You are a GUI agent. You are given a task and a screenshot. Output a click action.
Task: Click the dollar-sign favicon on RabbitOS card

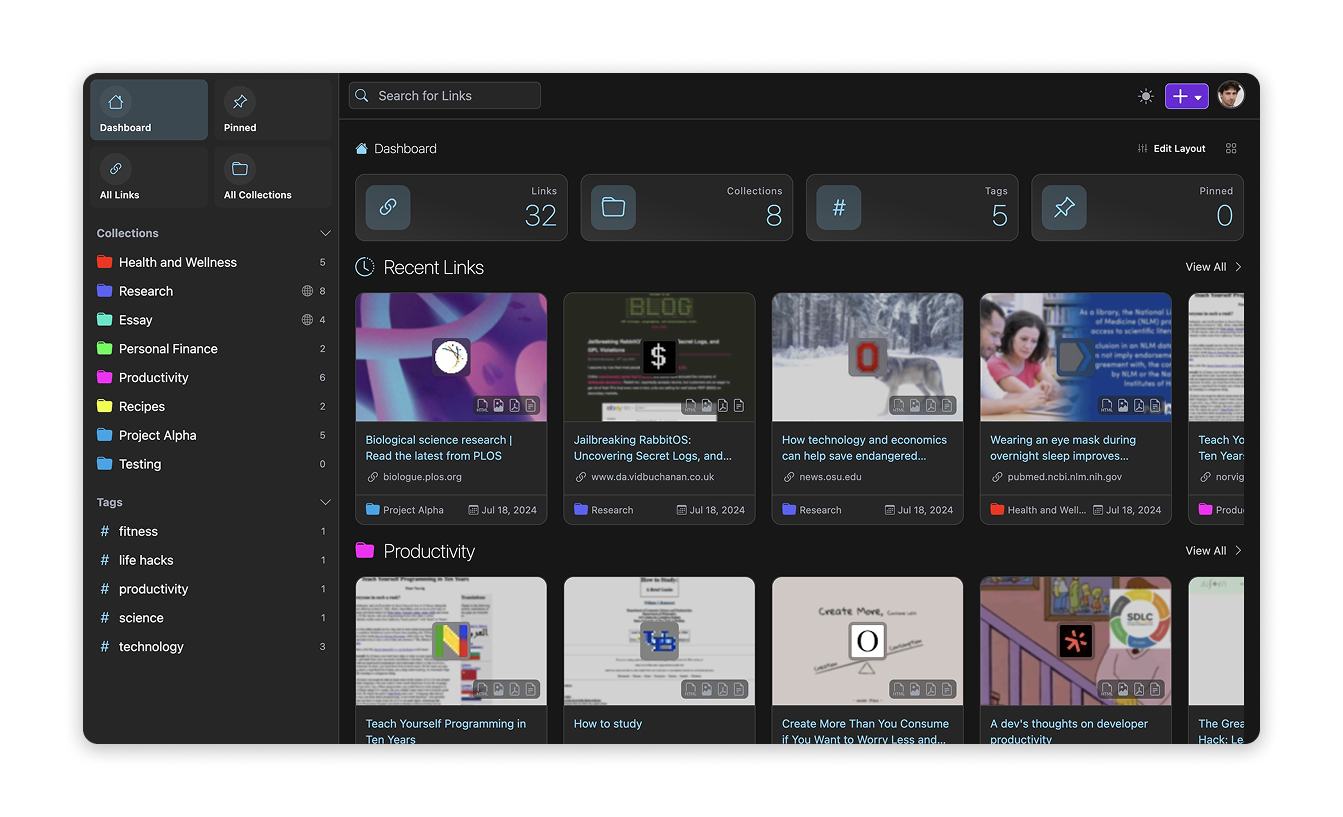click(x=659, y=357)
